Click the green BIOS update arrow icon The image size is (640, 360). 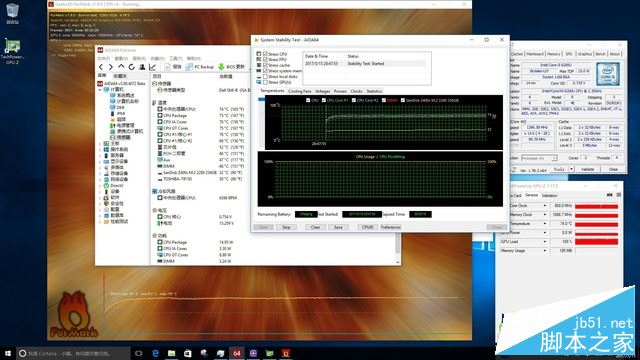tap(221, 67)
